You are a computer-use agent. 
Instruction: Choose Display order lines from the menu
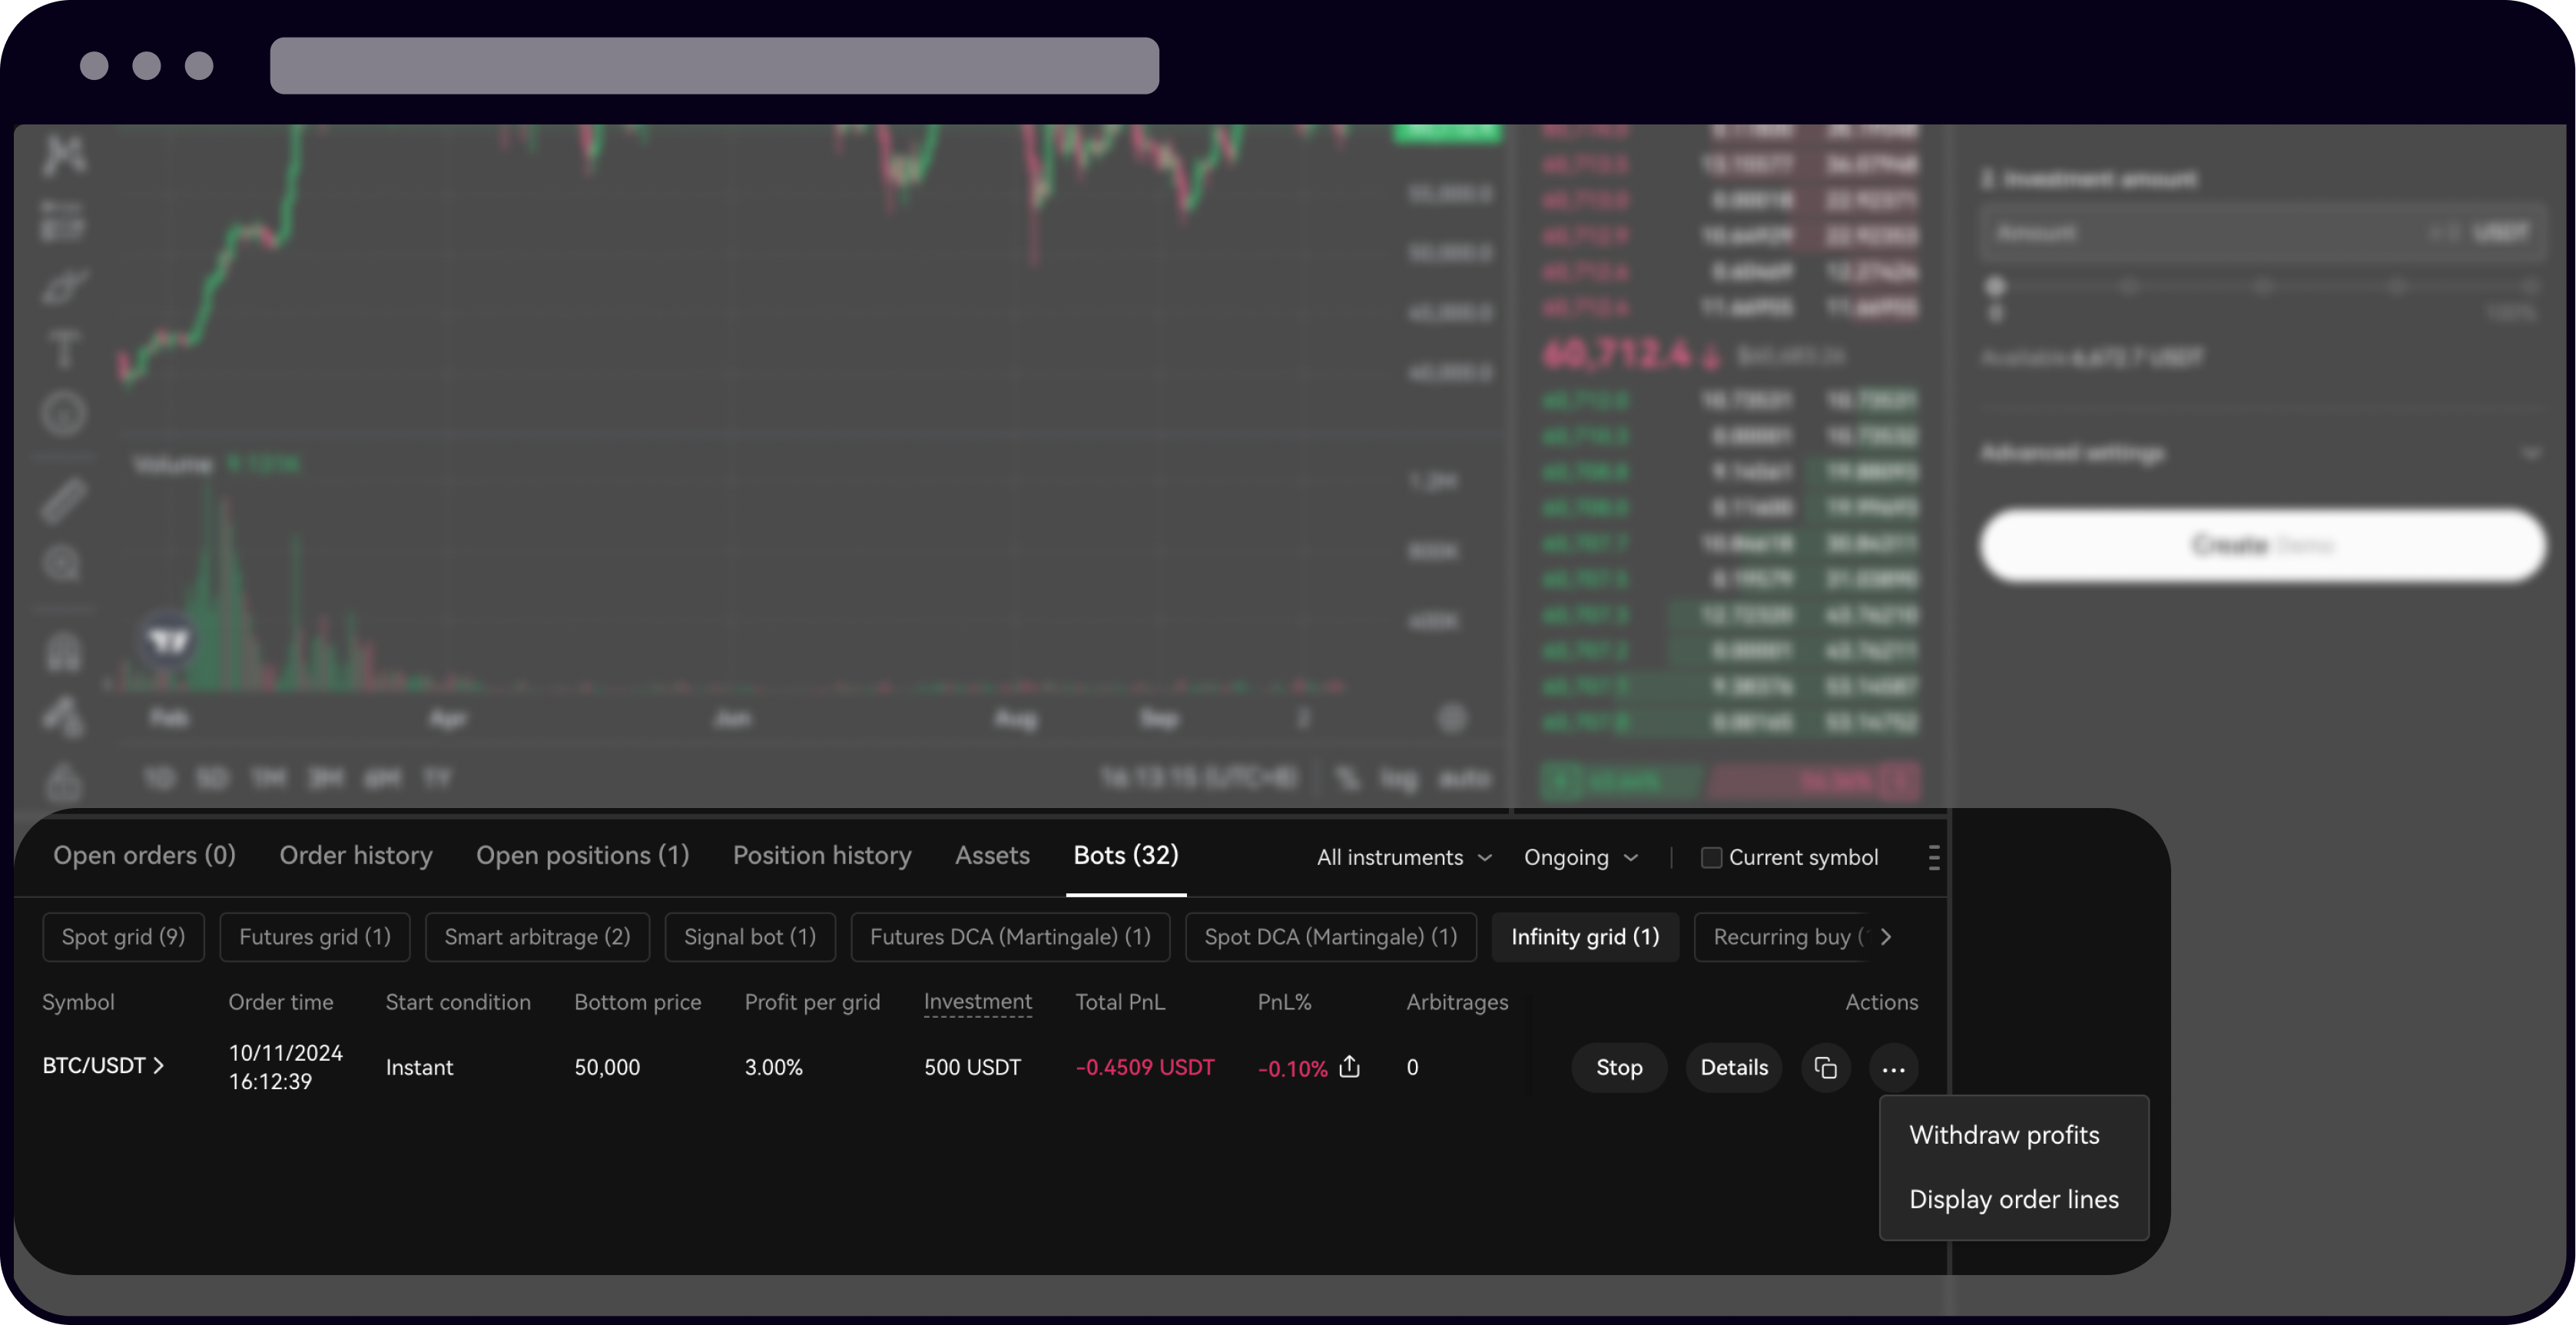[2013, 1199]
